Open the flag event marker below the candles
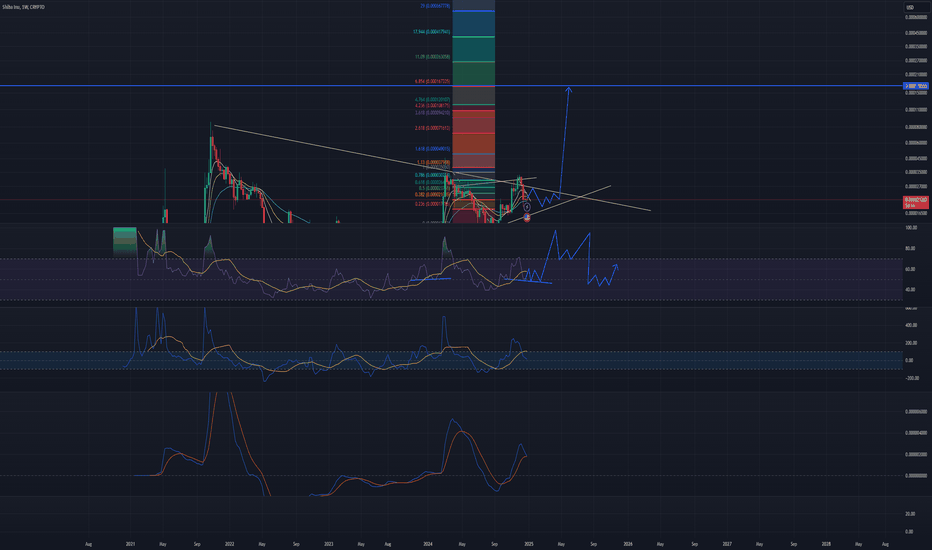 [527, 218]
